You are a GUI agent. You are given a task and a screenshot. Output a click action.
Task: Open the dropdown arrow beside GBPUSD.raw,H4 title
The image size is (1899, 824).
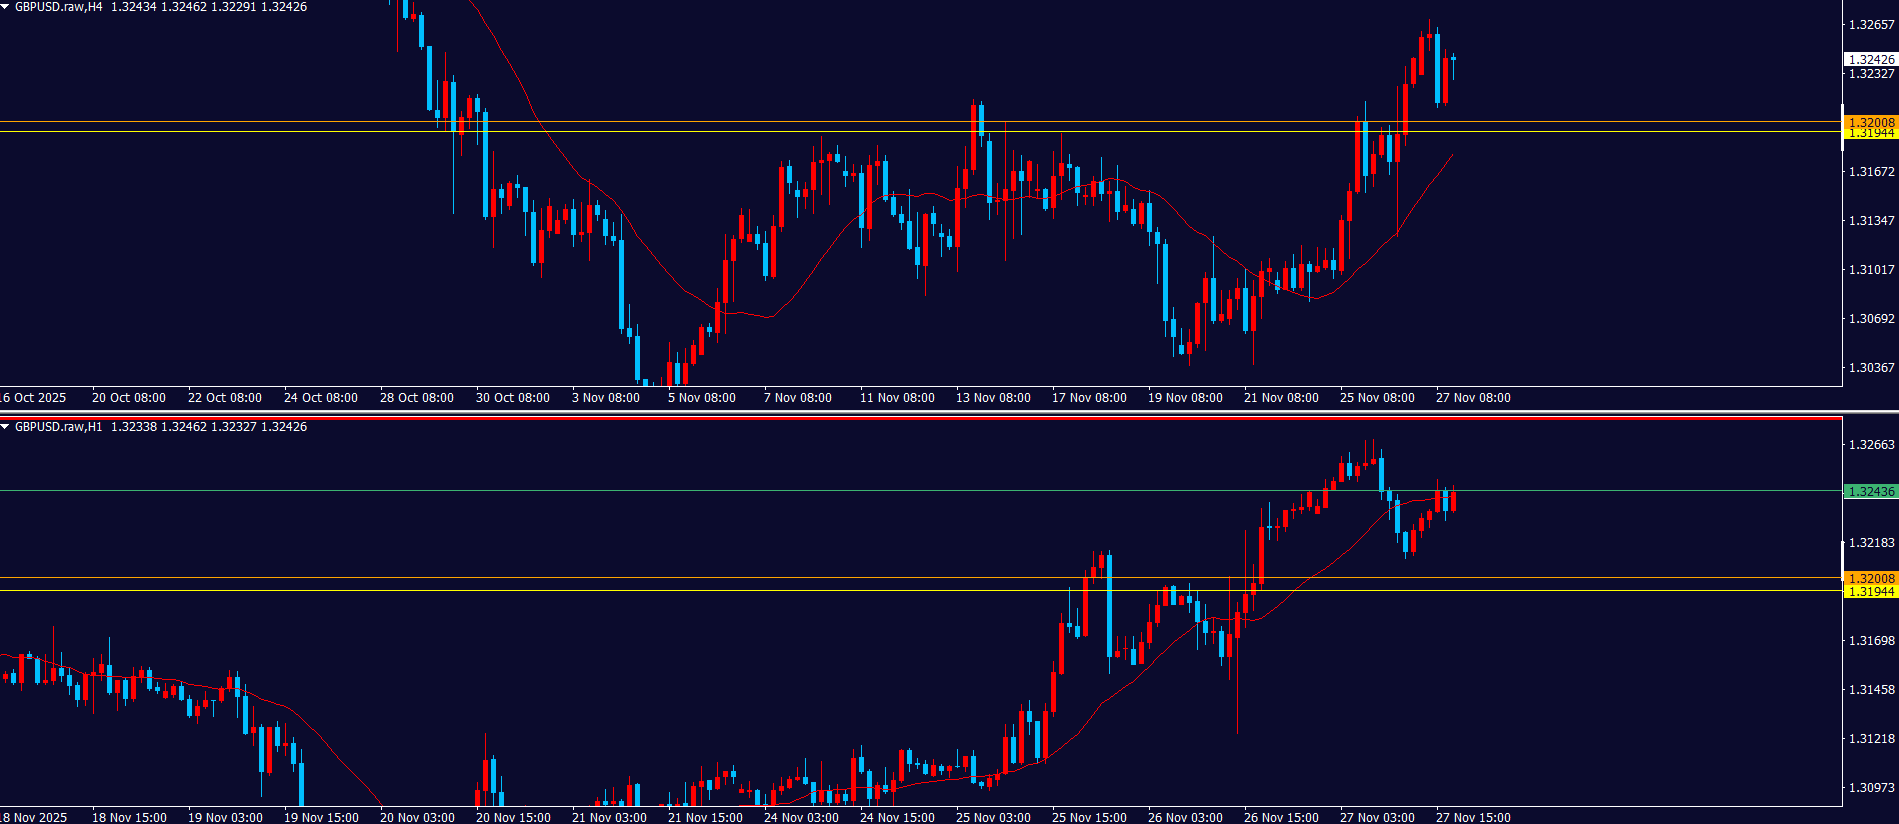[5, 7]
